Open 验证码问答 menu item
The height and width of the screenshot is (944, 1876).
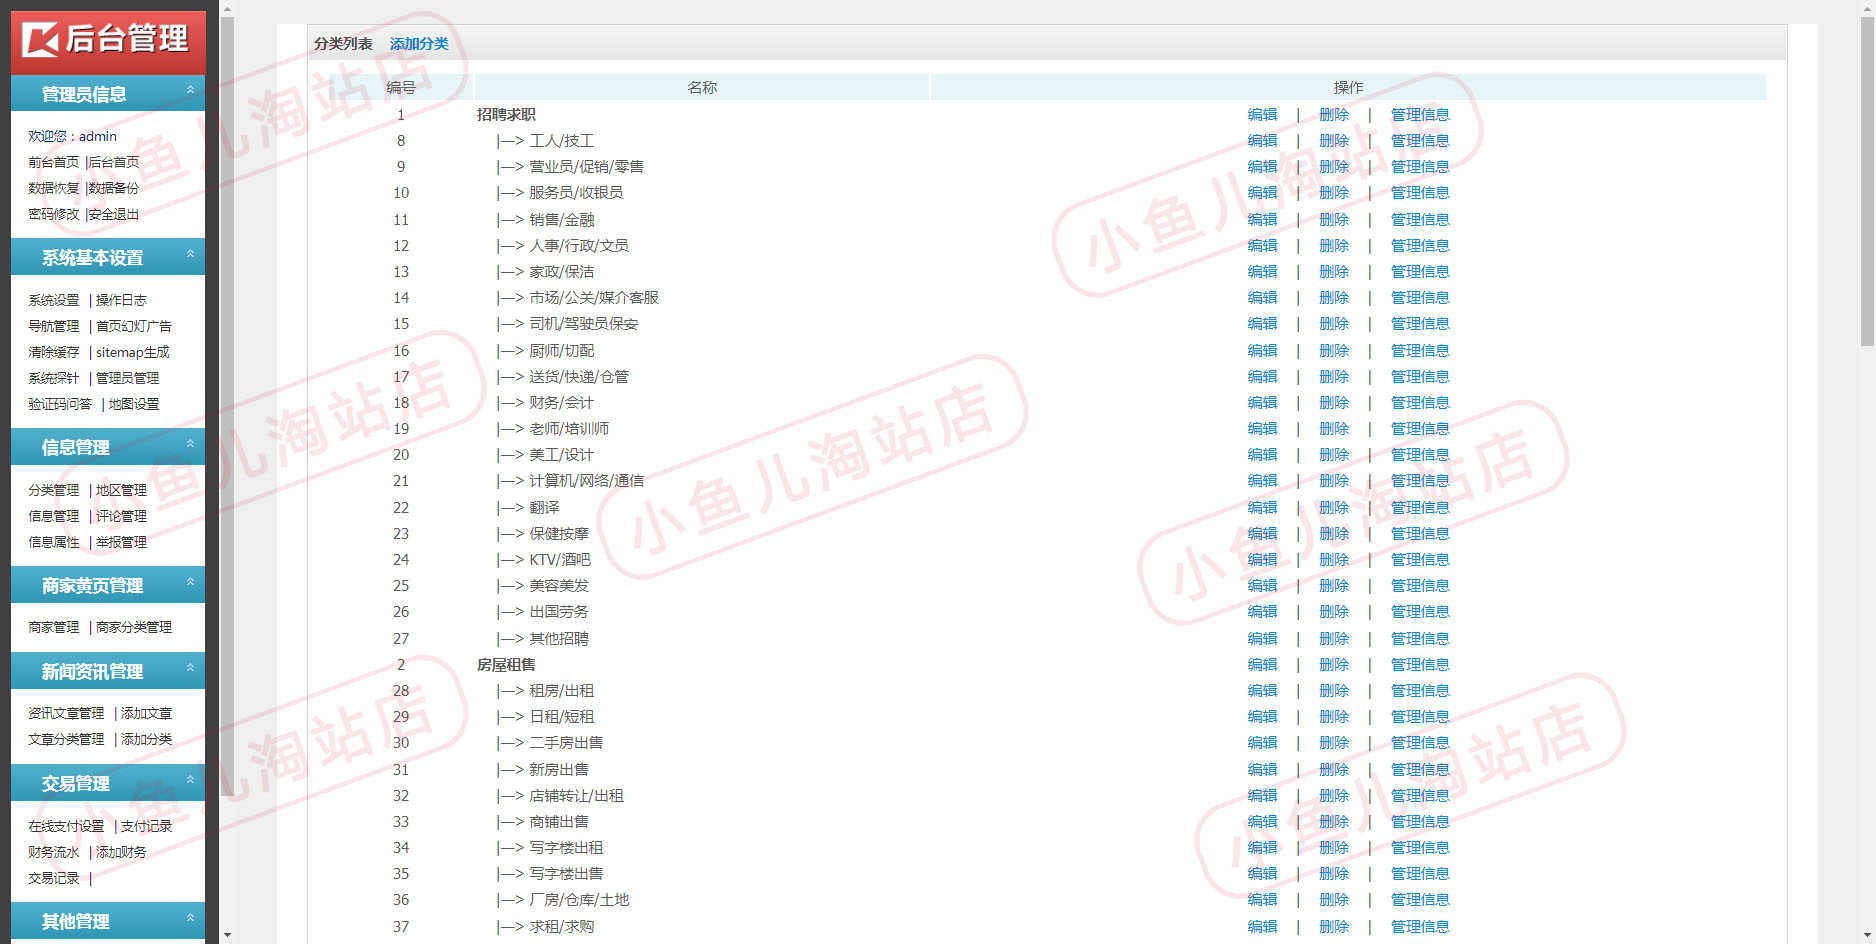[x=60, y=404]
